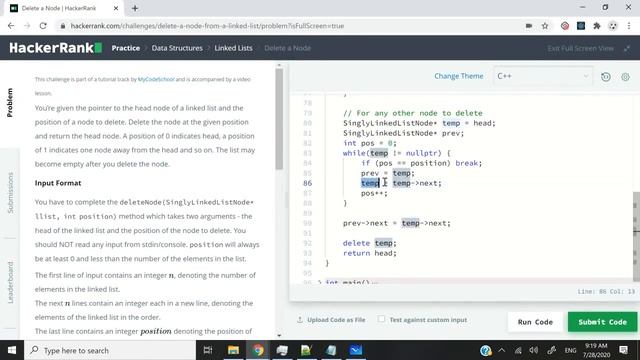Click the code editor vertical scrollbar
This screenshot has width=640, height=360.
point(636,236)
